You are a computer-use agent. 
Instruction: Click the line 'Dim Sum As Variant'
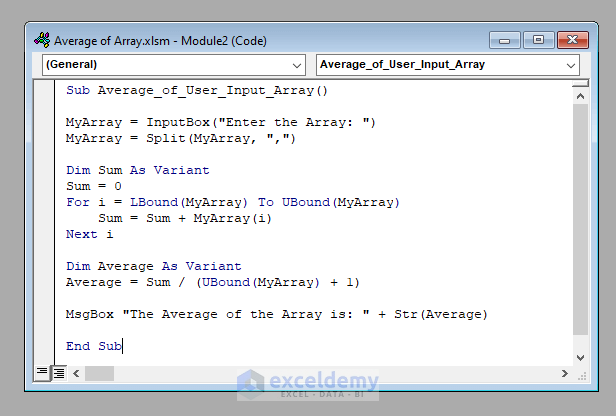(138, 170)
